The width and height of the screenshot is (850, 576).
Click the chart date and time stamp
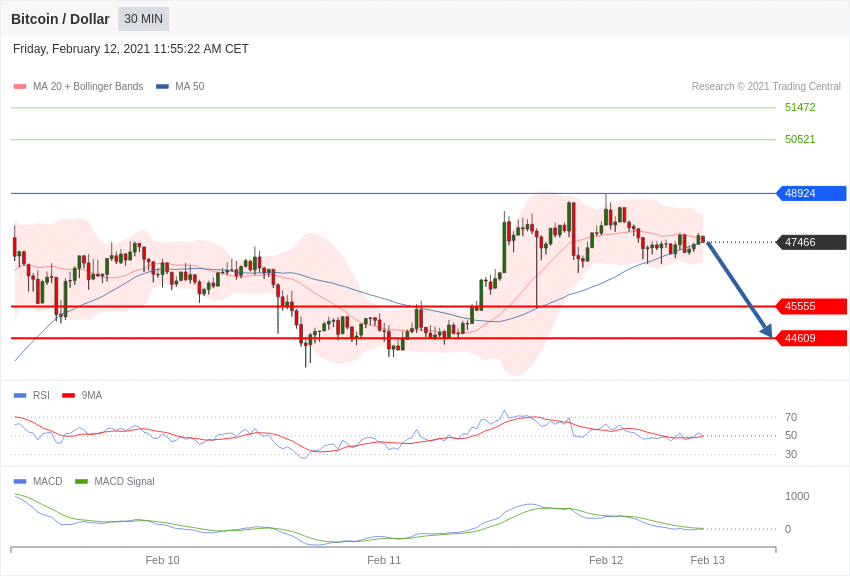tap(131, 49)
